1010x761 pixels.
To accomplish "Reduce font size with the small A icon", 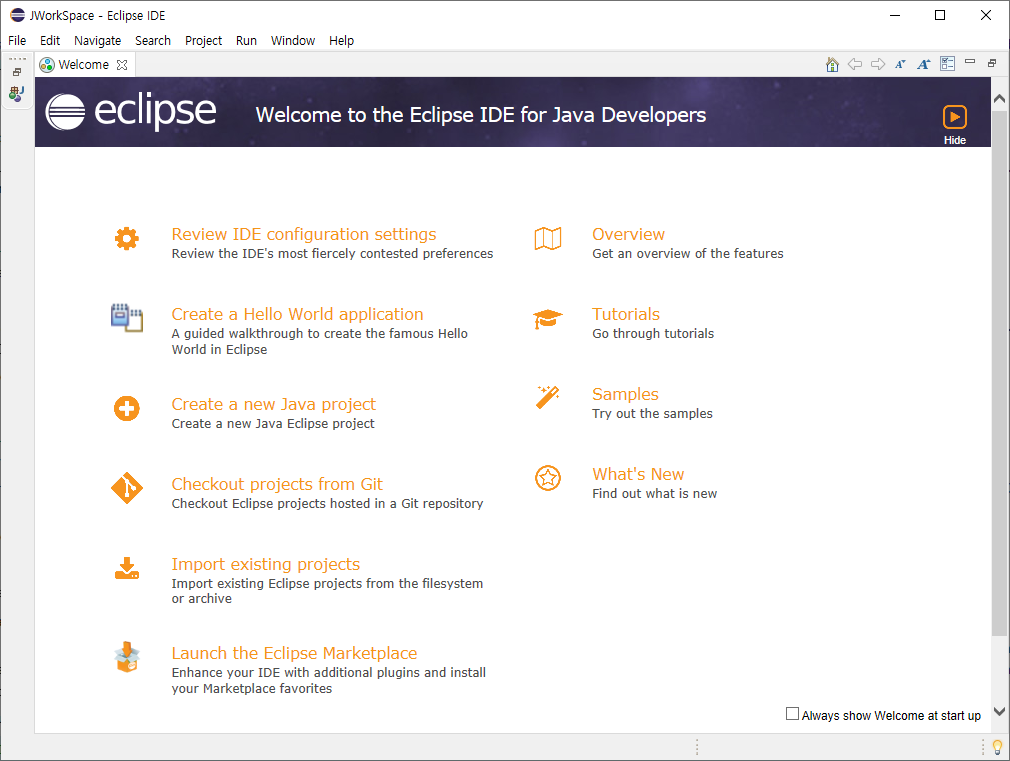I will click(x=900, y=64).
